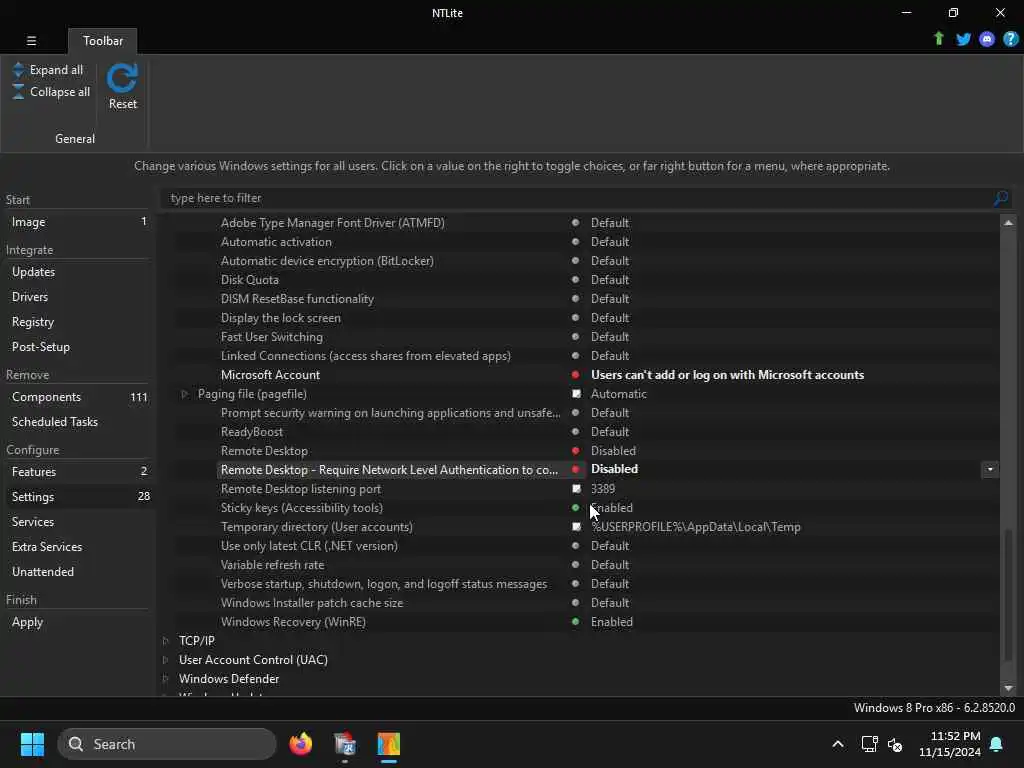1024x768 pixels.
Task: Click Sticky keys Enabled value
Action: [x=612, y=507]
